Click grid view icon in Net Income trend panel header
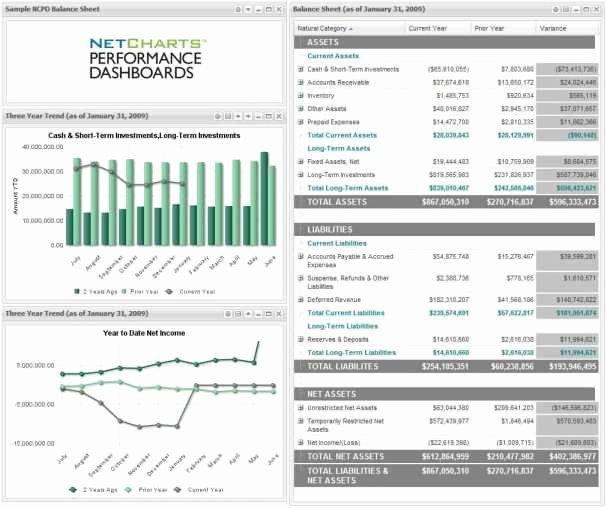The width and height of the screenshot is (607, 508). pyautogui.click(x=238, y=314)
